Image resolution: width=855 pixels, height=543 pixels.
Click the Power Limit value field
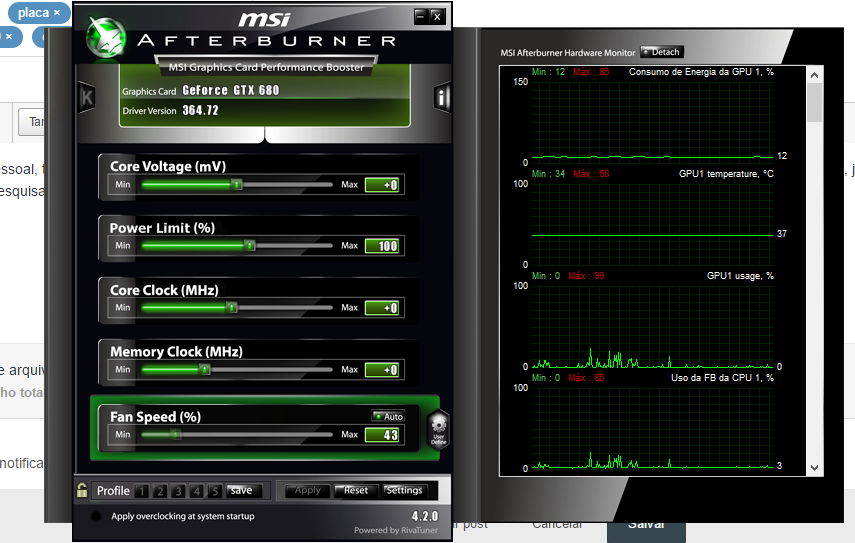pyautogui.click(x=382, y=246)
